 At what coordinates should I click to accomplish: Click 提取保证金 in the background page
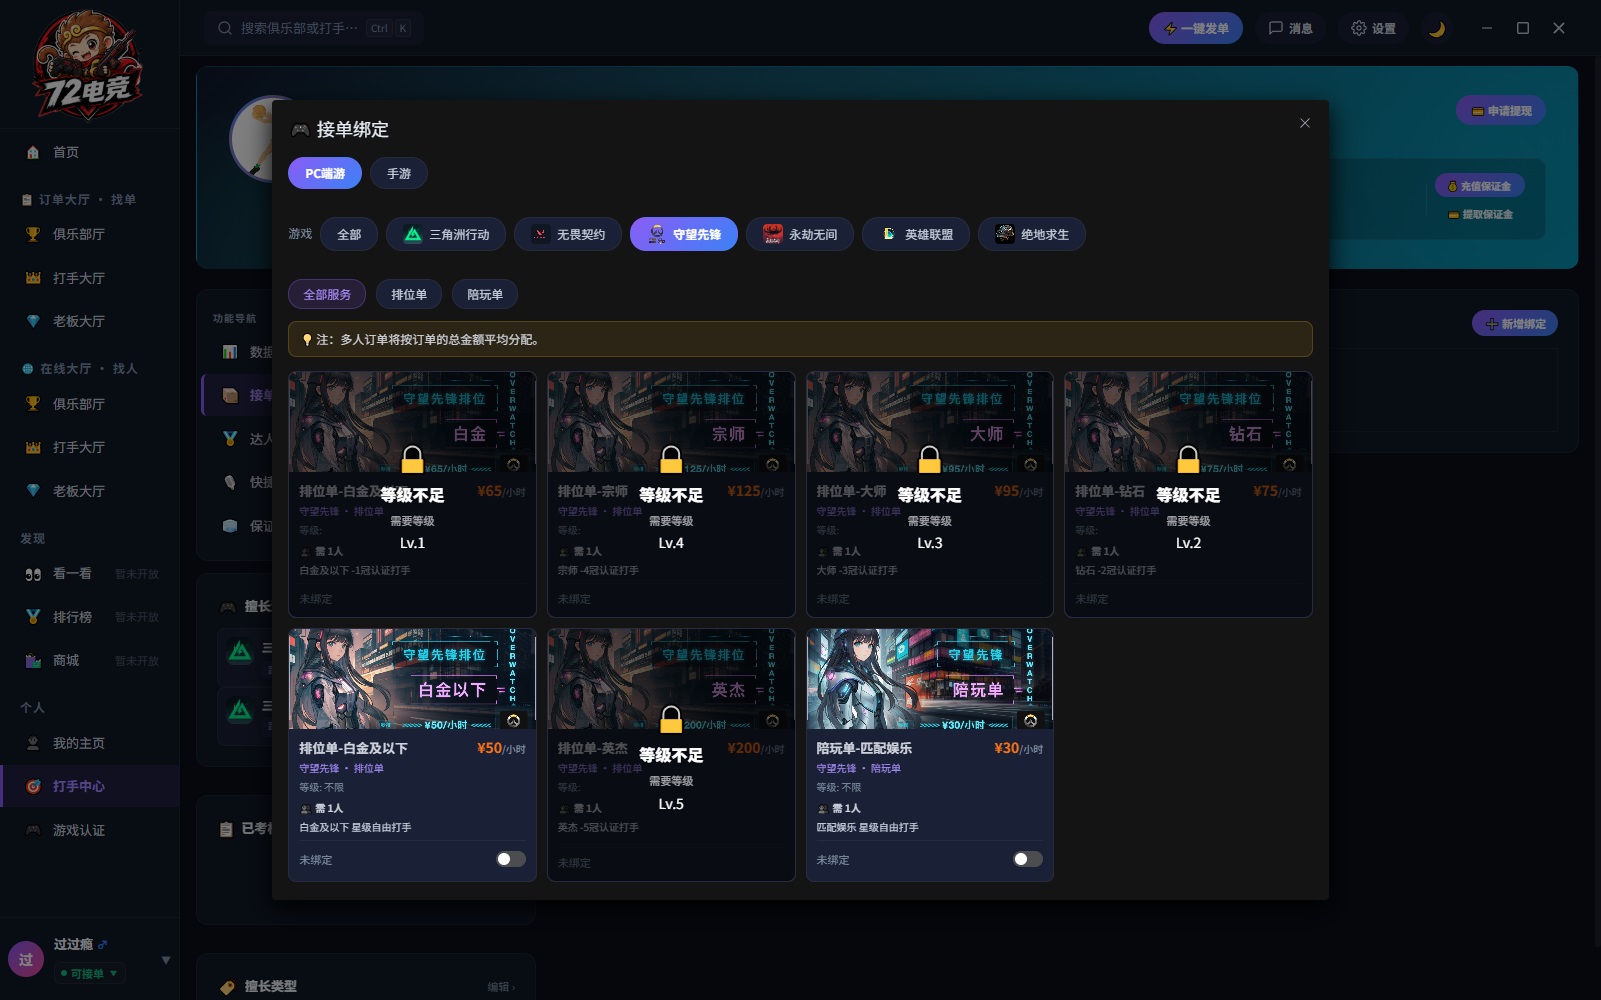pyautogui.click(x=1480, y=214)
